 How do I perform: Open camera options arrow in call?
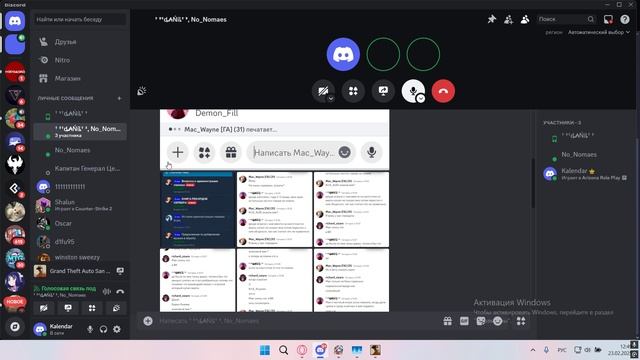coord(331,98)
